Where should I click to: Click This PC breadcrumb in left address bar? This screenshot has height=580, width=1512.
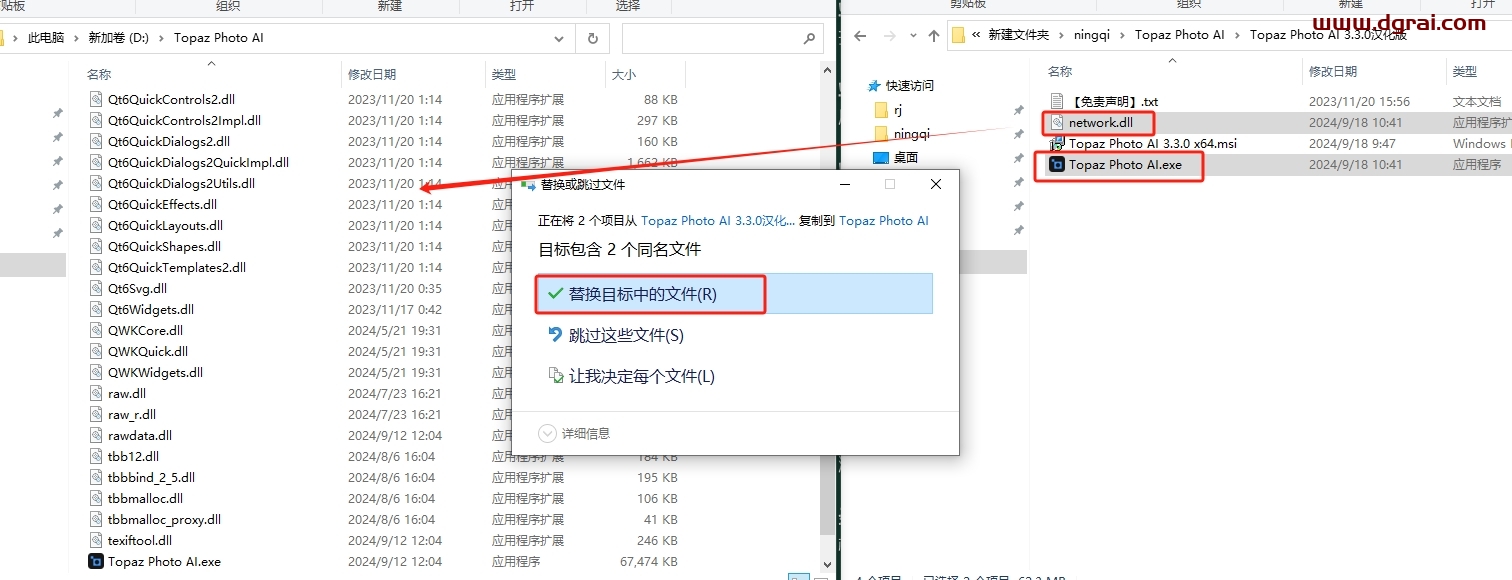click(x=46, y=38)
